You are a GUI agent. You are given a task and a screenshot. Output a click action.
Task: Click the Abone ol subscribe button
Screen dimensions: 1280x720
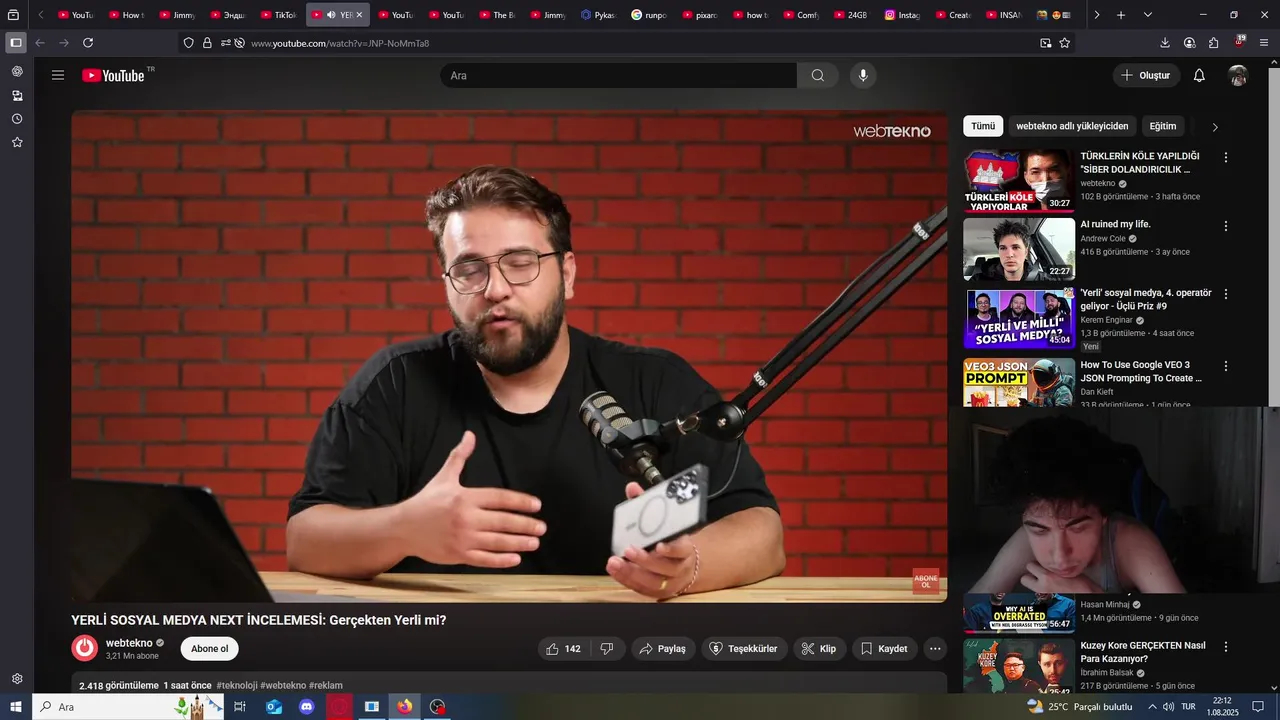point(210,649)
